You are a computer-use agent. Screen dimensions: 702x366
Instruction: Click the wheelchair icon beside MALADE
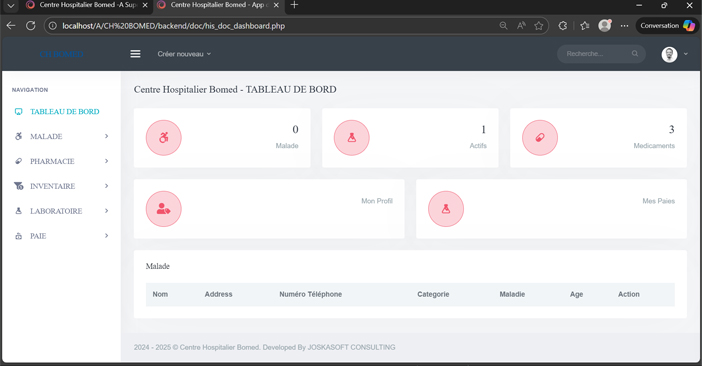click(18, 136)
